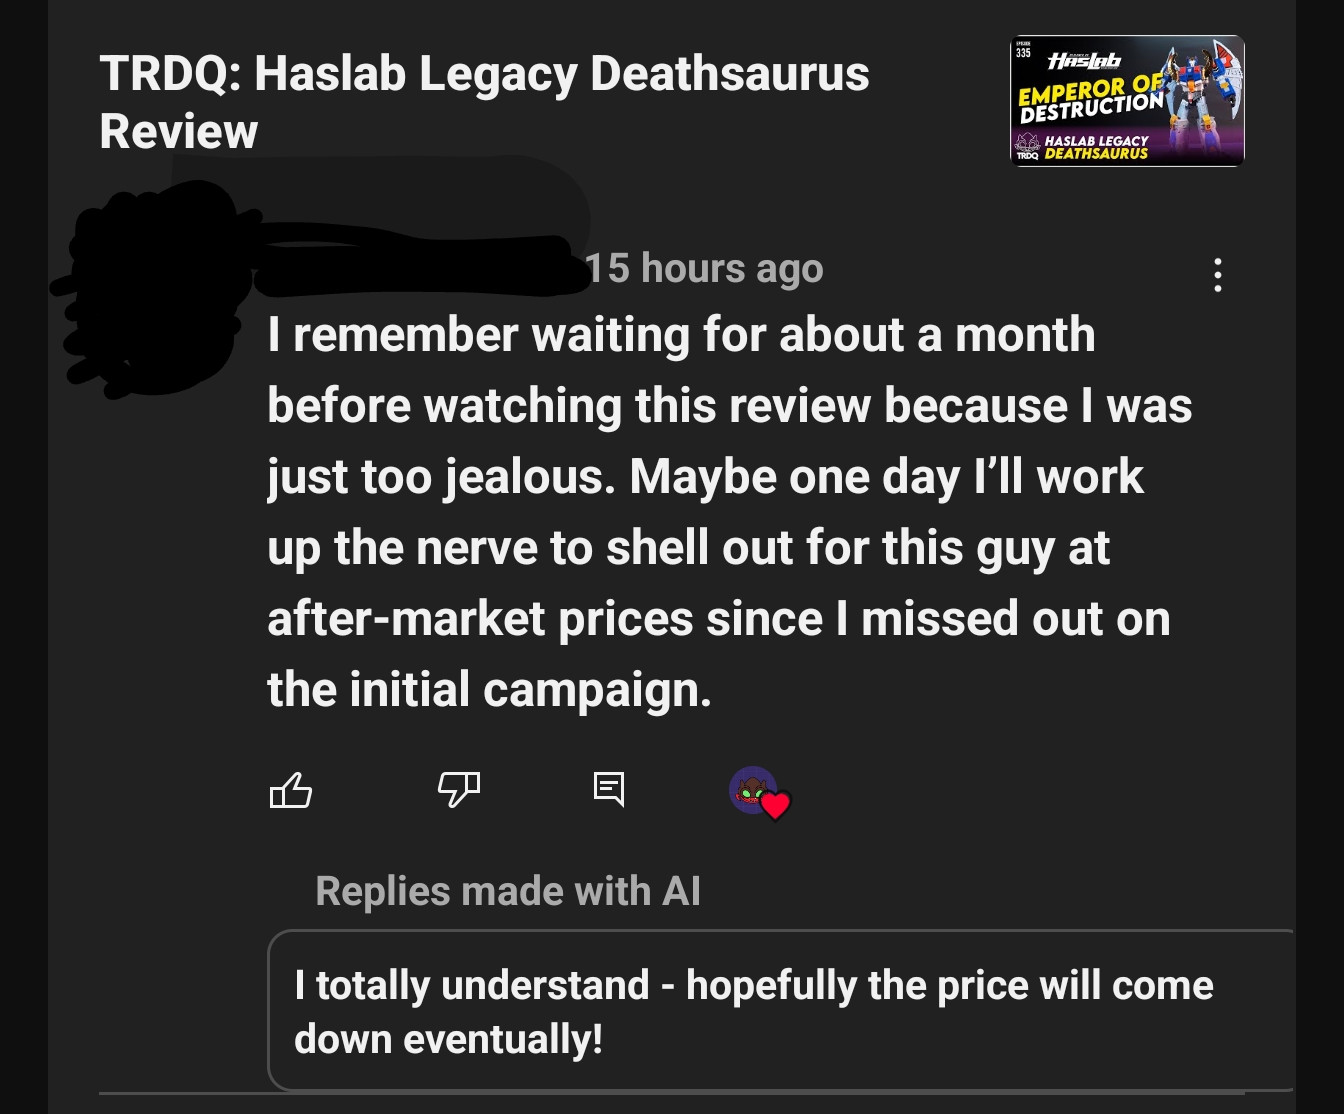Tap the TRDQ logo in thumbnail corner

click(x=1028, y=146)
